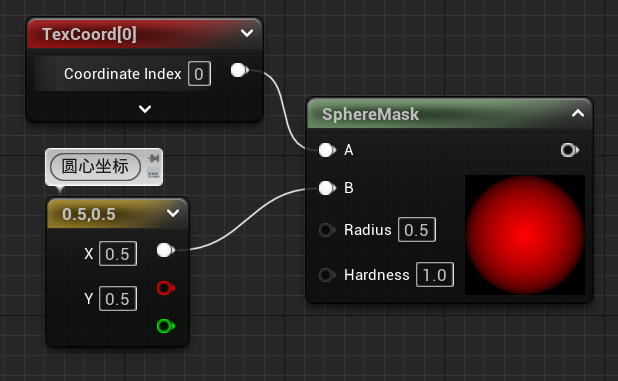Collapse the 0.5,0.5 constant node chevron
This screenshot has height=381, width=618.
tap(173, 213)
